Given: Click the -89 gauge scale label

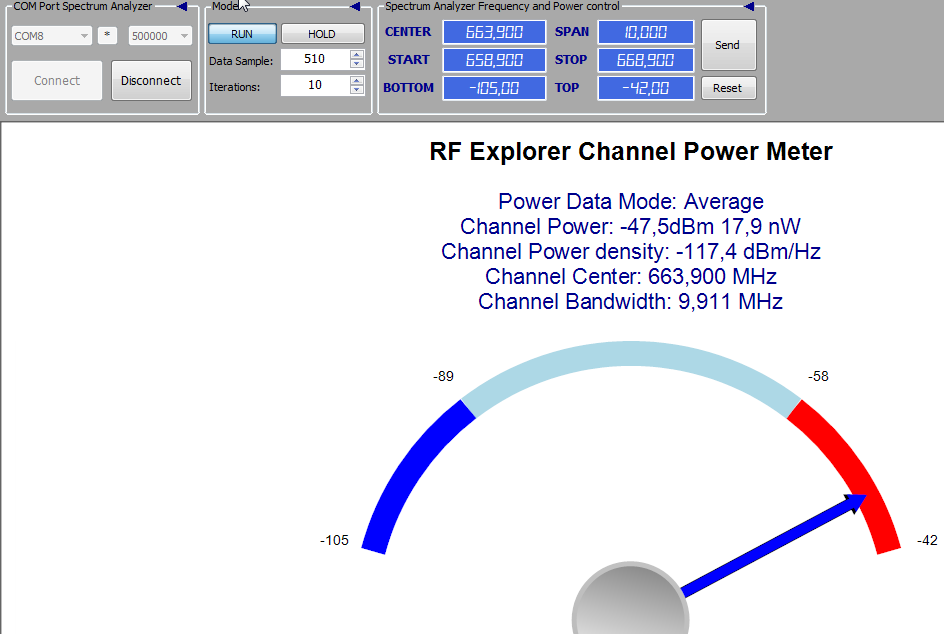Looking at the screenshot, I should [x=443, y=376].
